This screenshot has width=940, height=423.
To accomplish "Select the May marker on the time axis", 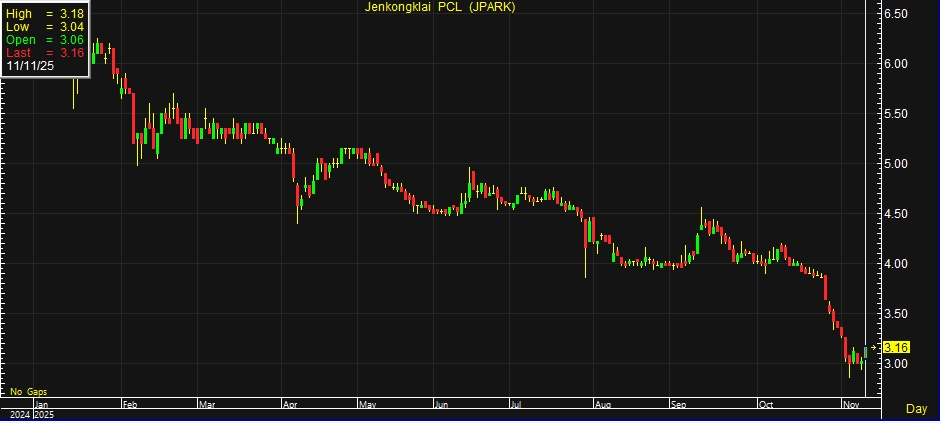I will [366, 405].
